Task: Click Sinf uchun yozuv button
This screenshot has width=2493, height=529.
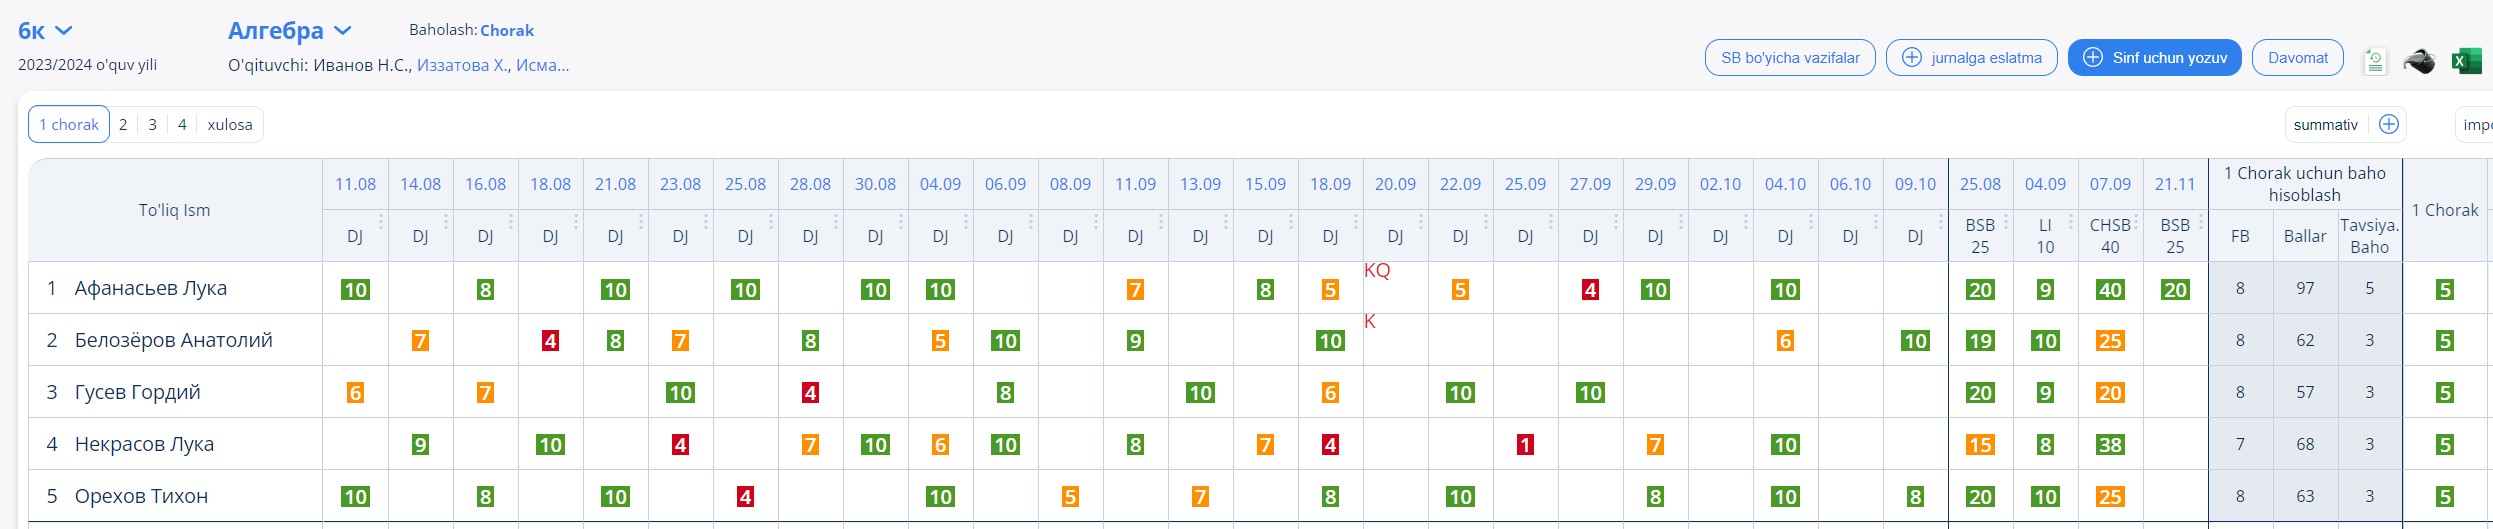Action: click(2154, 58)
